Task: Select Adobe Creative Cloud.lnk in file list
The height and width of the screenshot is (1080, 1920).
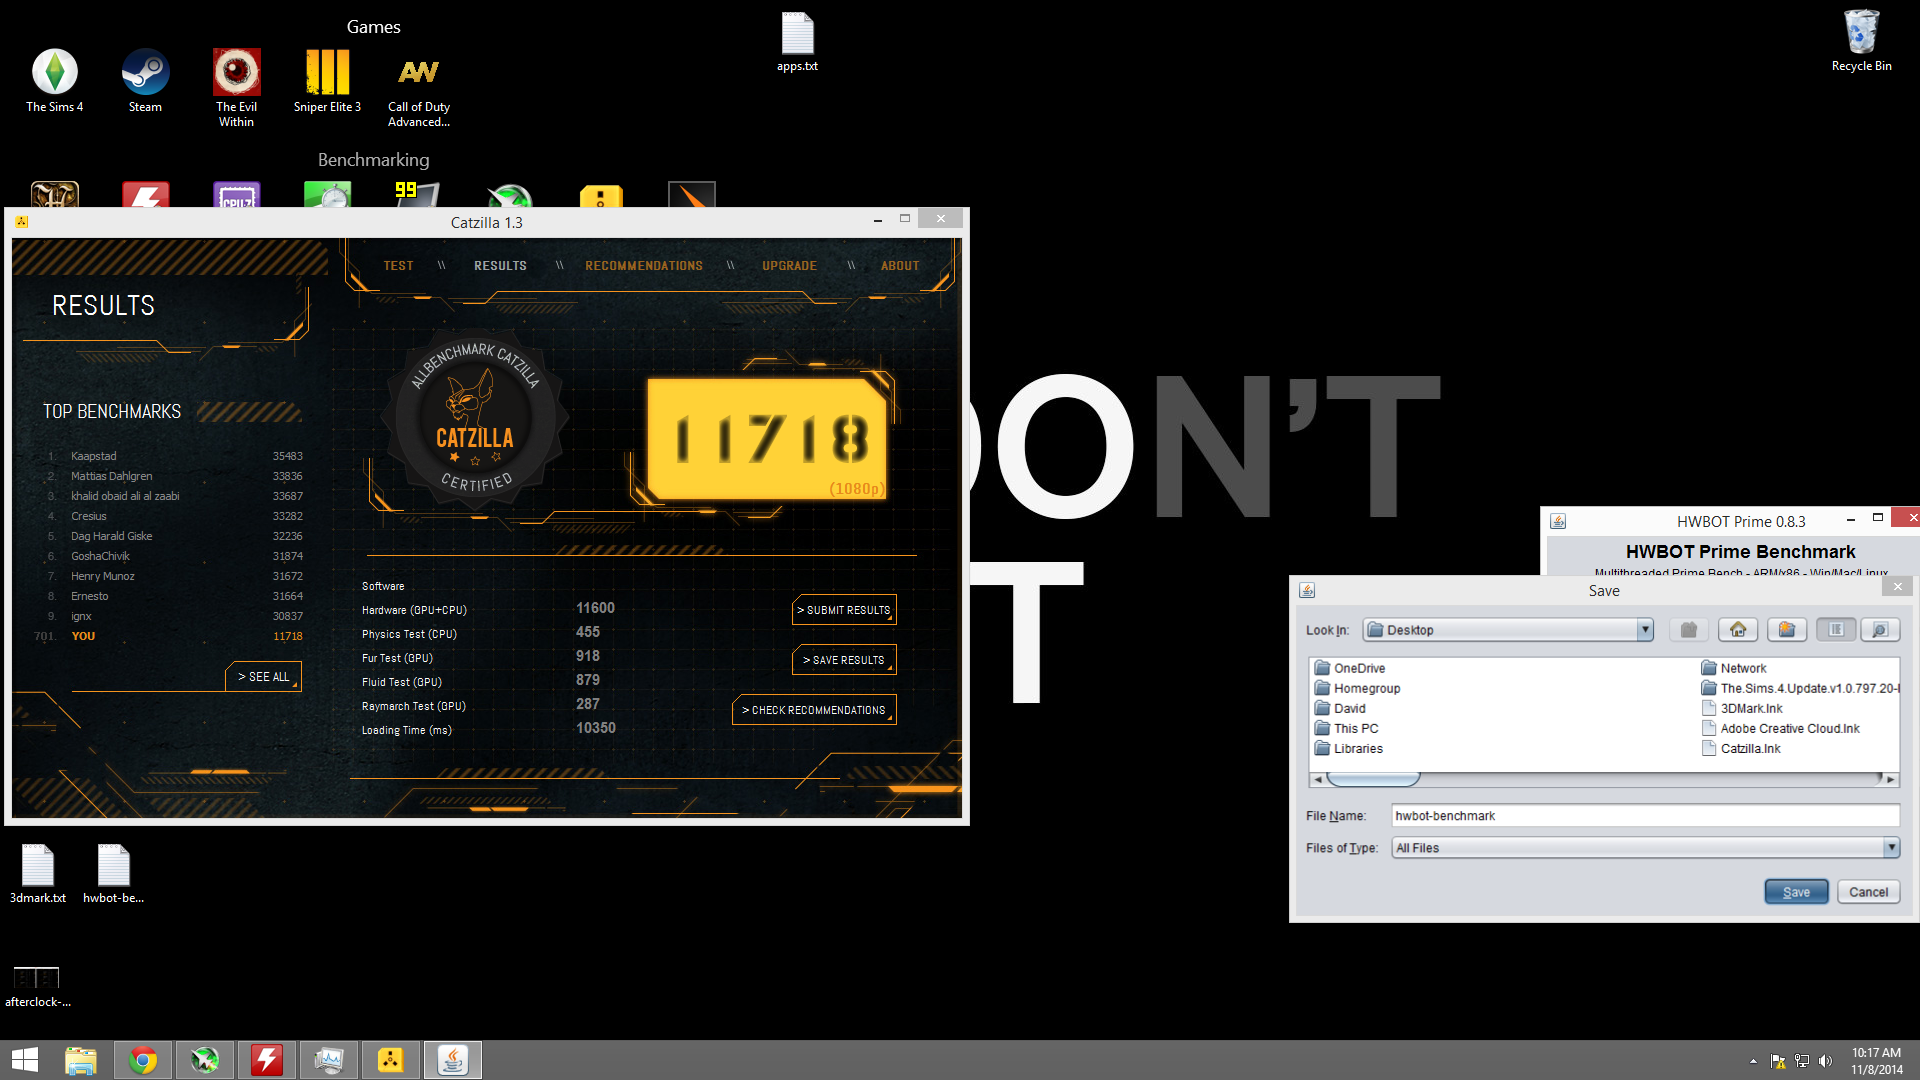Action: [x=1781, y=728]
